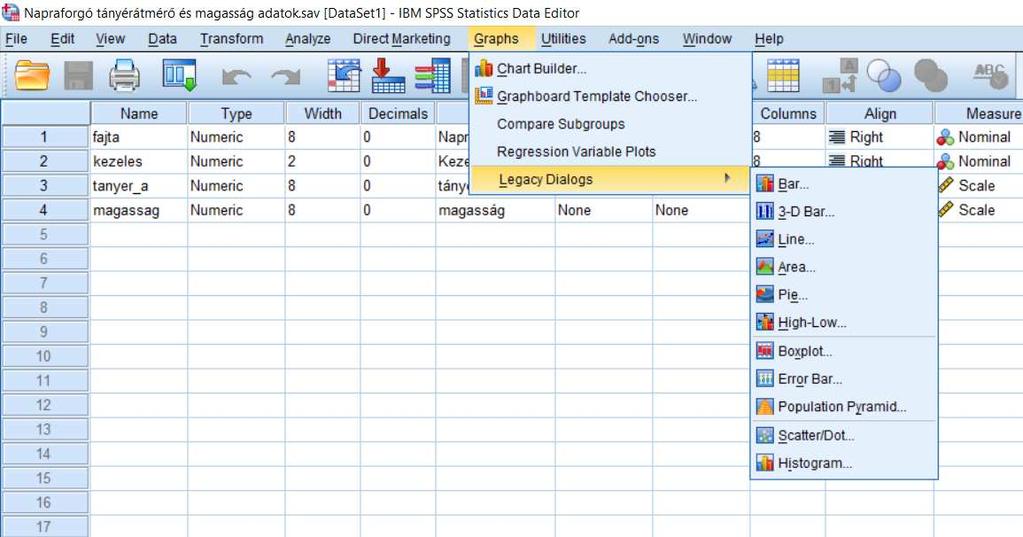
Task: Open Graphboard Template Chooser
Action: (x=596, y=97)
